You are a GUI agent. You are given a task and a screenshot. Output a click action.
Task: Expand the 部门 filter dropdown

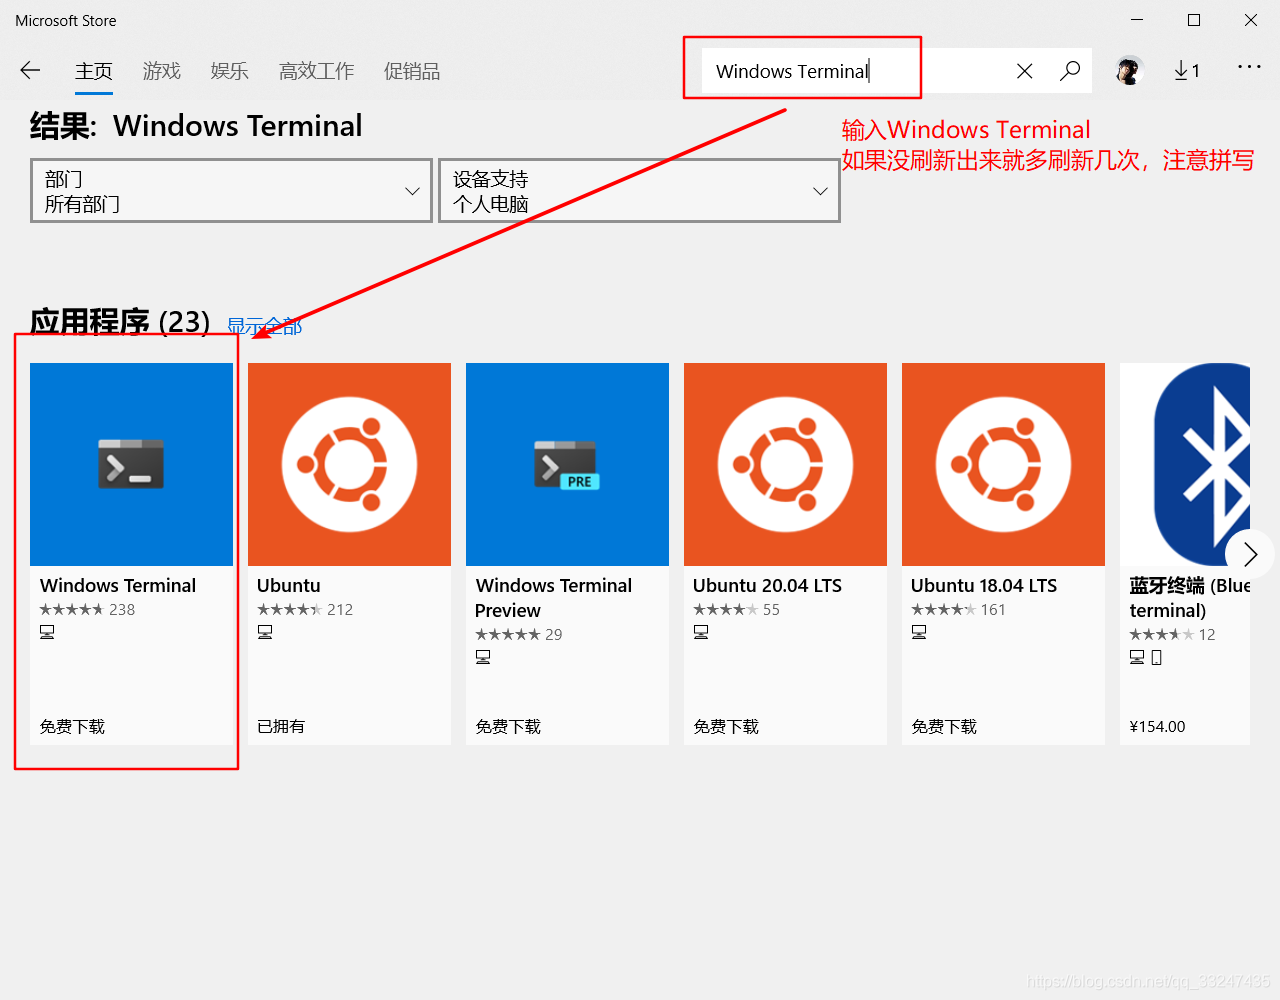point(231,190)
